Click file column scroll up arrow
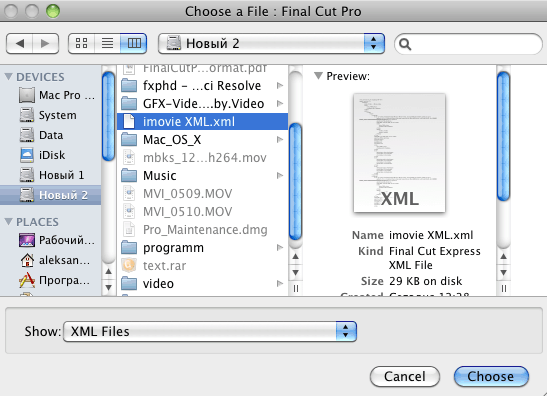Viewport: 547px width, 396px height. click(x=295, y=256)
